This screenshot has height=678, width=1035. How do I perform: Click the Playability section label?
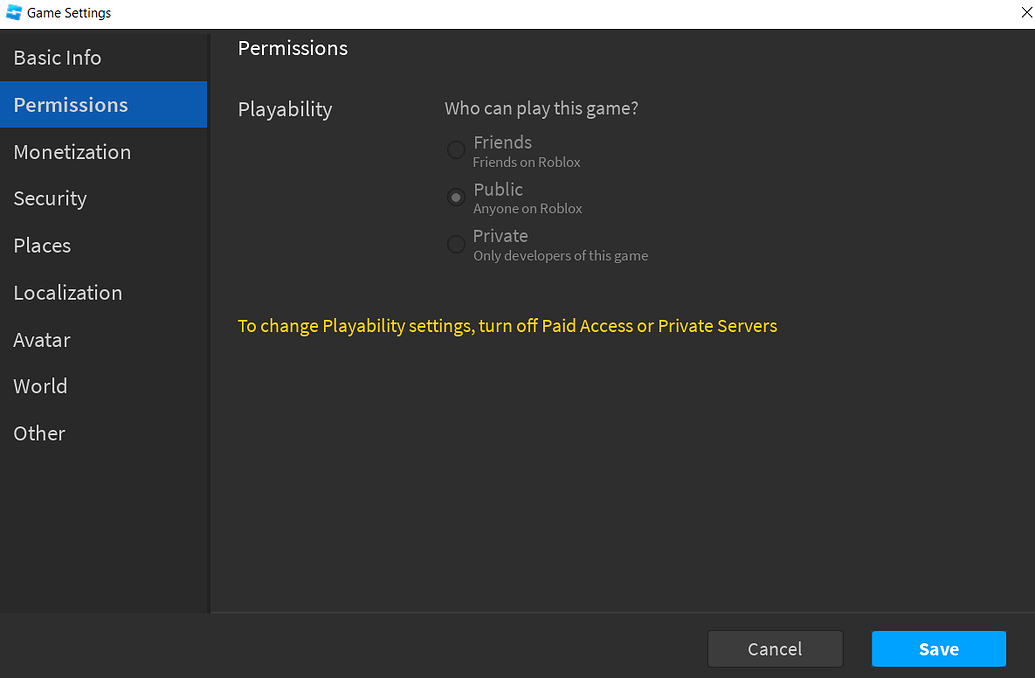[x=285, y=109]
